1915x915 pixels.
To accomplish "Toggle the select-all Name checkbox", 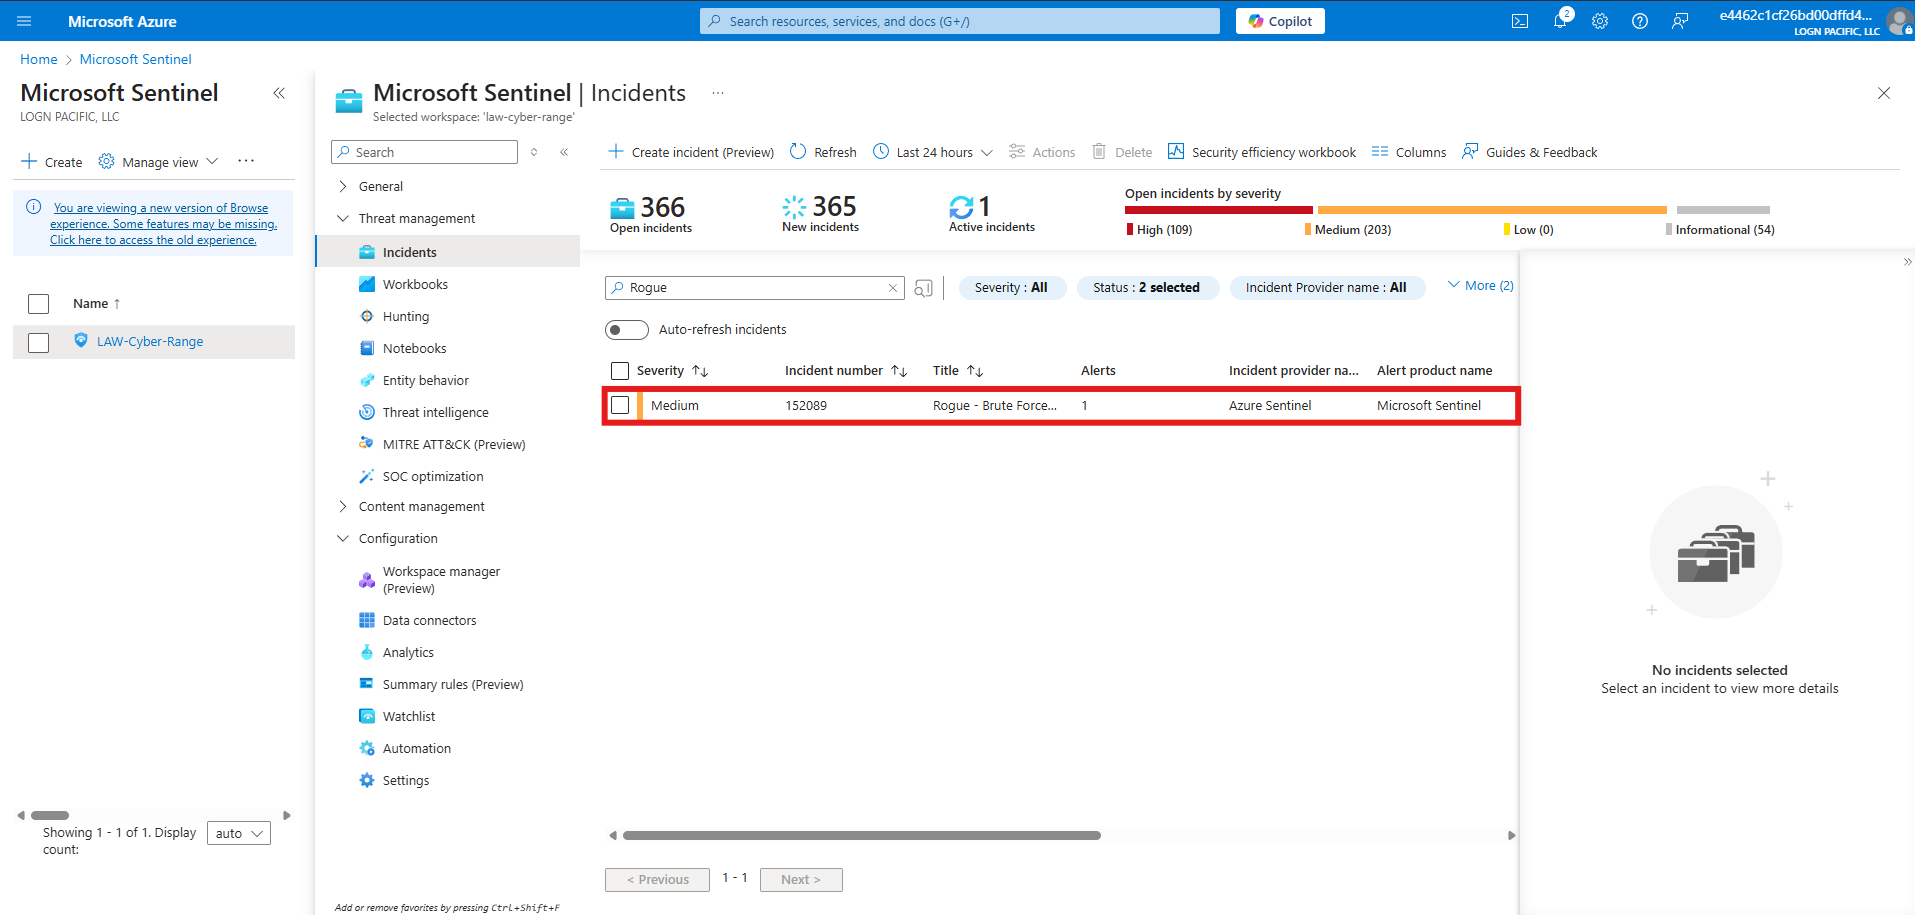I will (x=39, y=304).
